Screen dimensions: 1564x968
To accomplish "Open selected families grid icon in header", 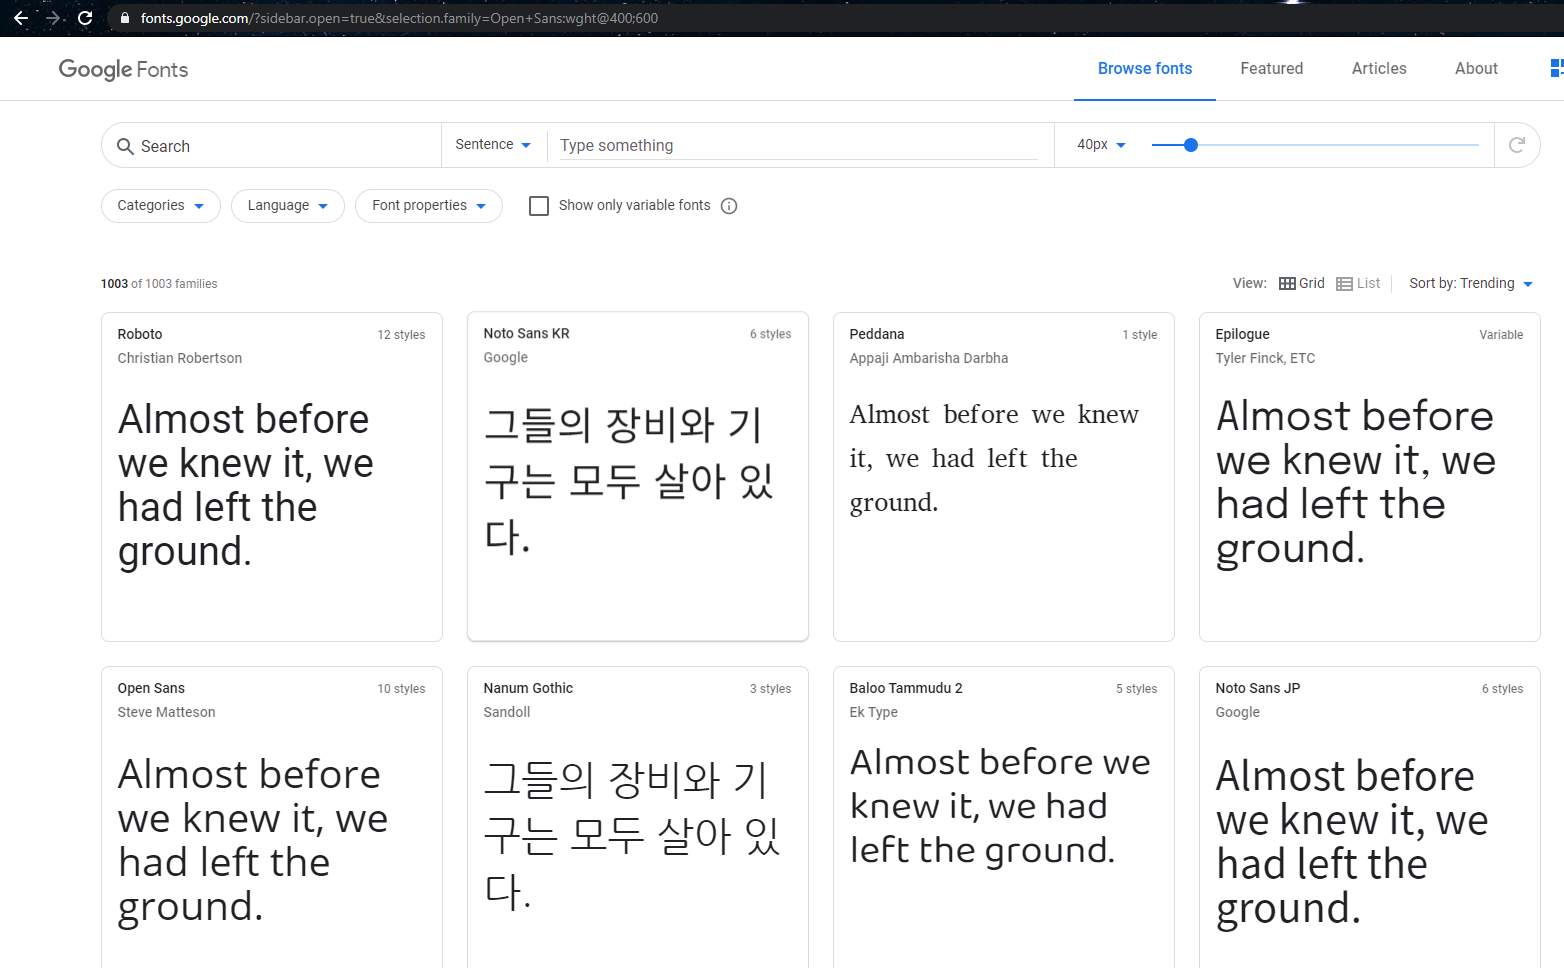I will pyautogui.click(x=1556, y=68).
